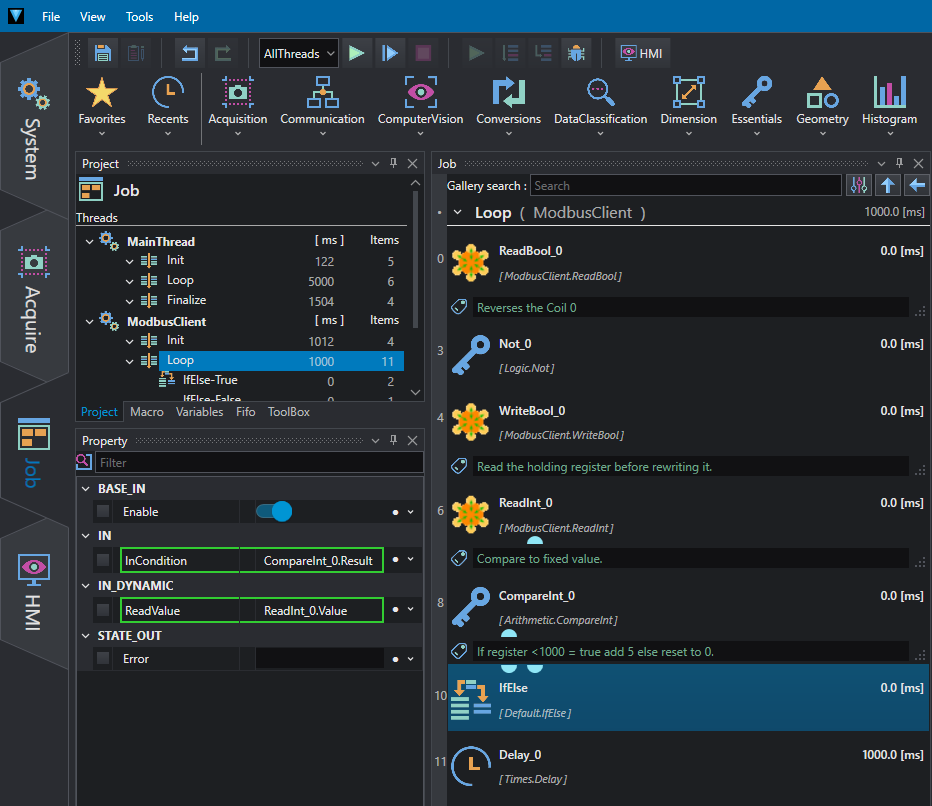This screenshot has width=932, height=806.
Task: Click the debug bug icon
Action: 576,53
